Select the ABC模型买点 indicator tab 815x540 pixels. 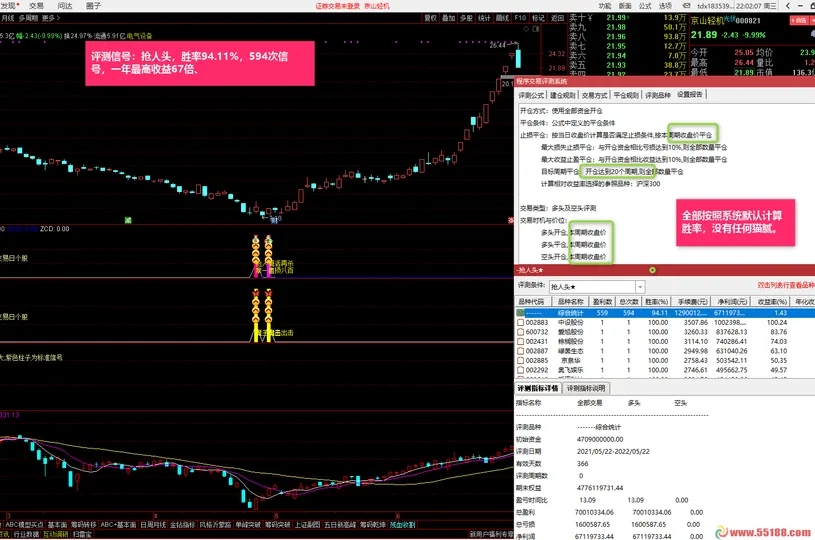(x=24, y=523)
